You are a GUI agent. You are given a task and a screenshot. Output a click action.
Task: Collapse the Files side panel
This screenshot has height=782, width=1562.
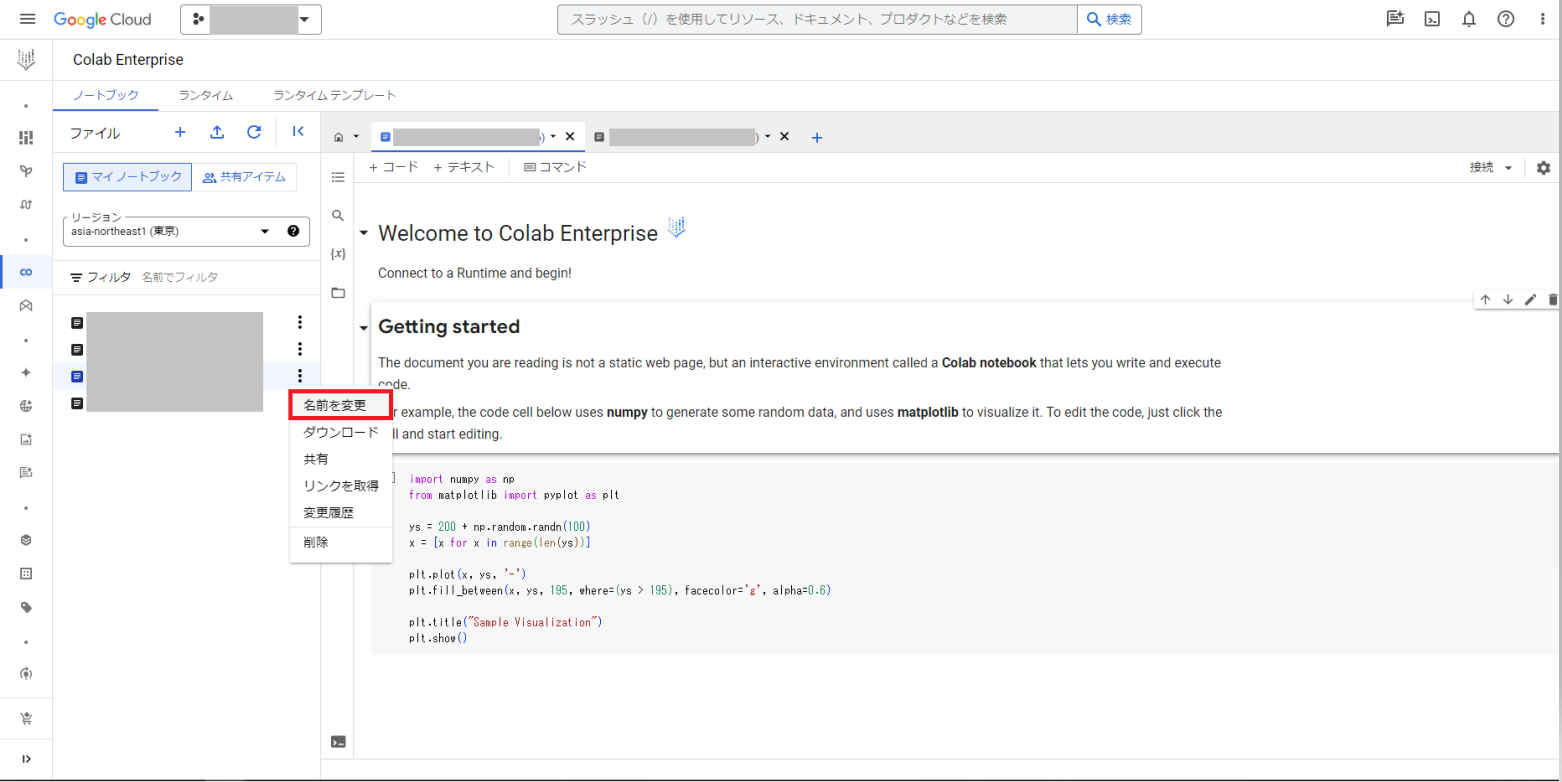(x=297, y=132)
